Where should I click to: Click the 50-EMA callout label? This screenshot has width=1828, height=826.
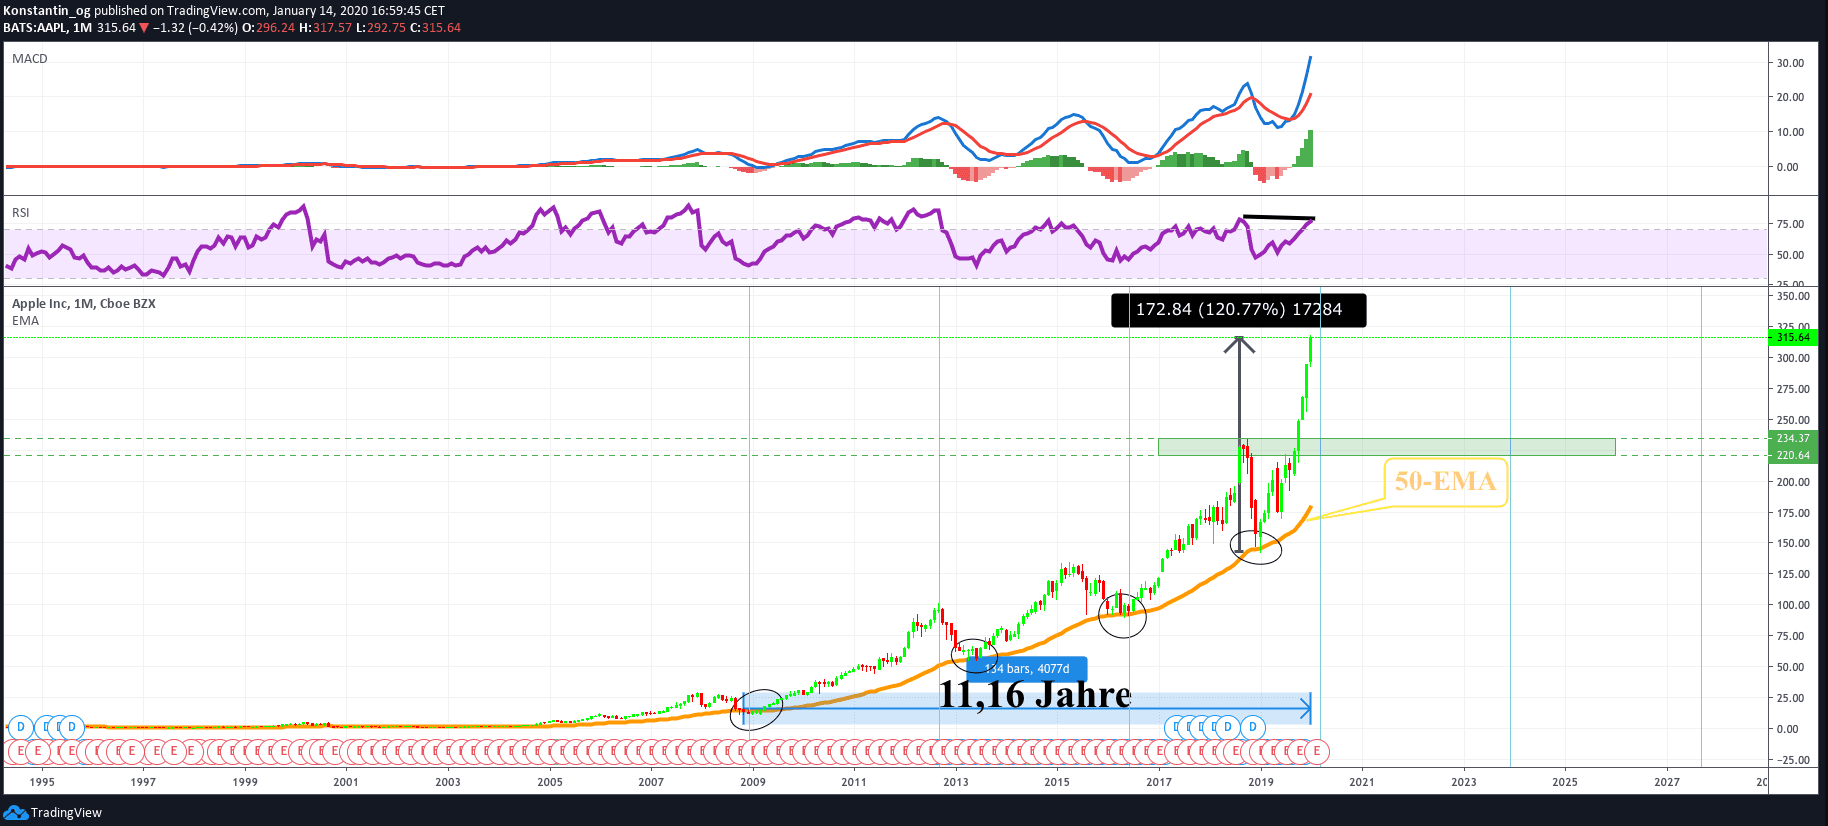coord(1444,482)
